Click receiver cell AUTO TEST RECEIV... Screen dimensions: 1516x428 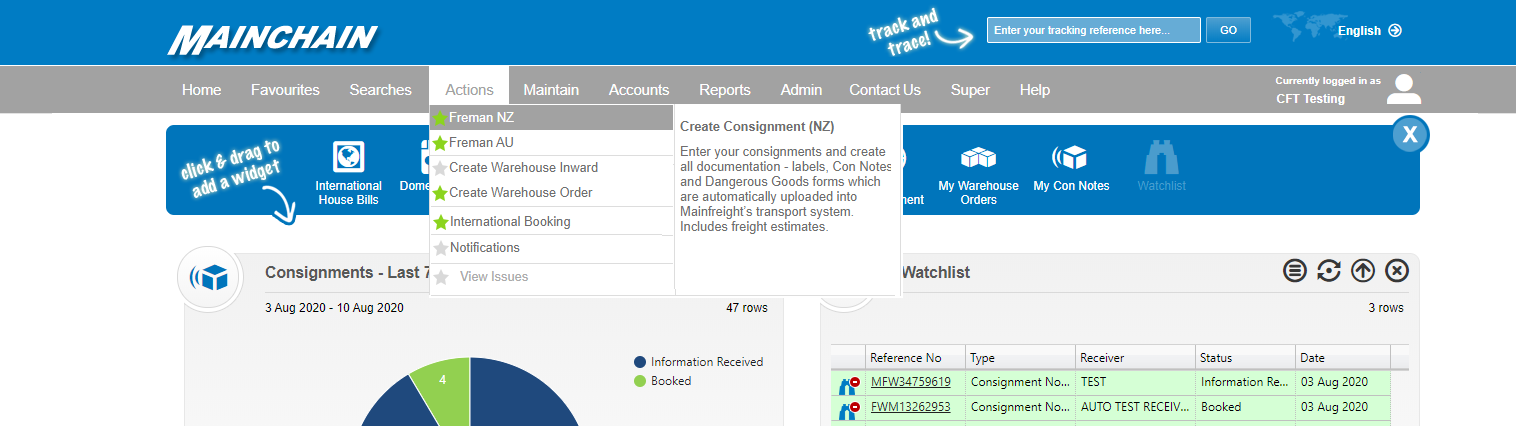(1135, 407)
